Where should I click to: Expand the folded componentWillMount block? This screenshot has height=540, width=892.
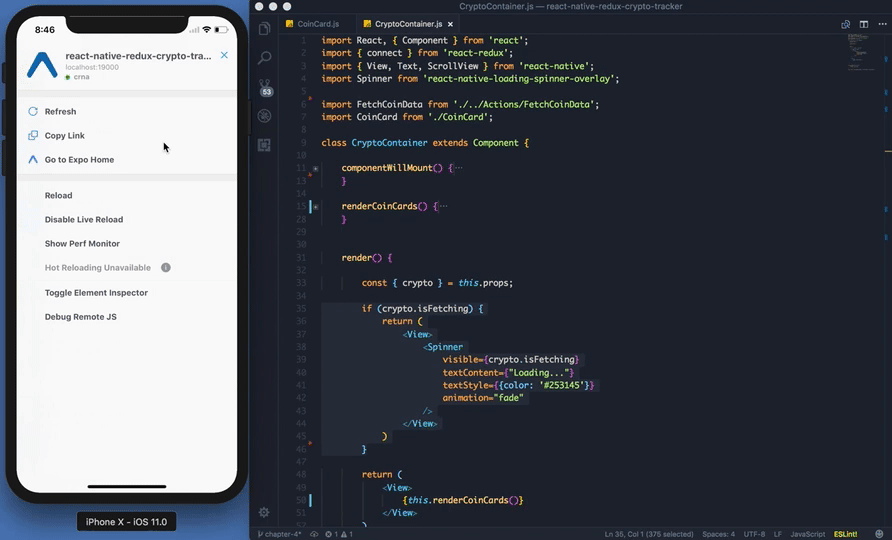click(x=315, y=168)
